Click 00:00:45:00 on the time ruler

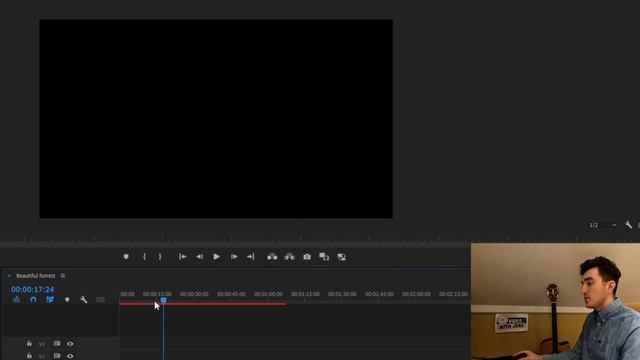tap(231, 294)
